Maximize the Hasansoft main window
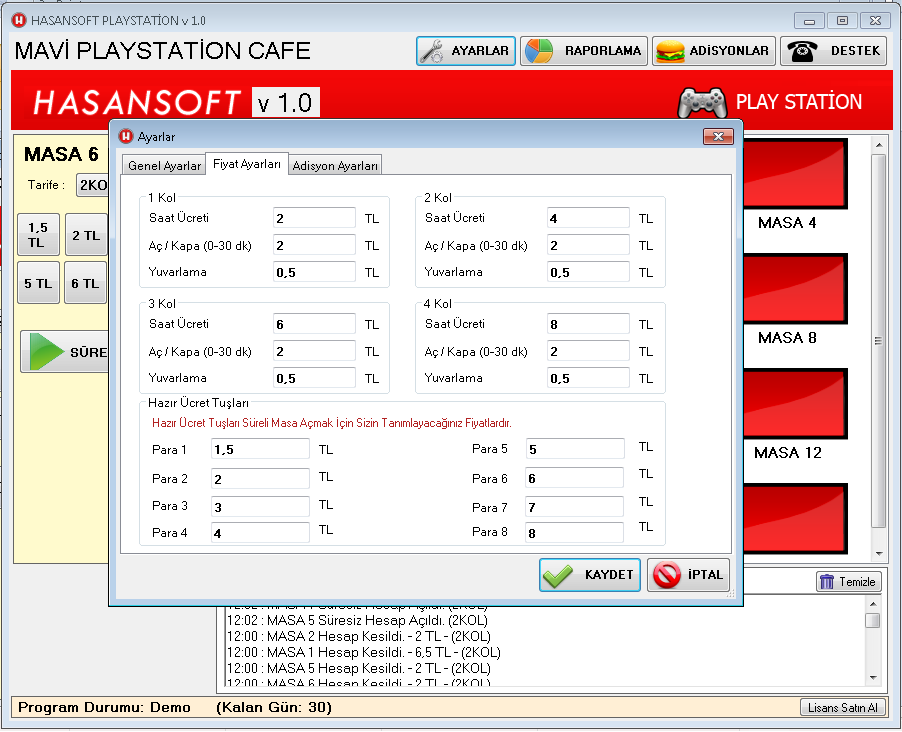Screen dimensions: 902x732 pos(842,21)
